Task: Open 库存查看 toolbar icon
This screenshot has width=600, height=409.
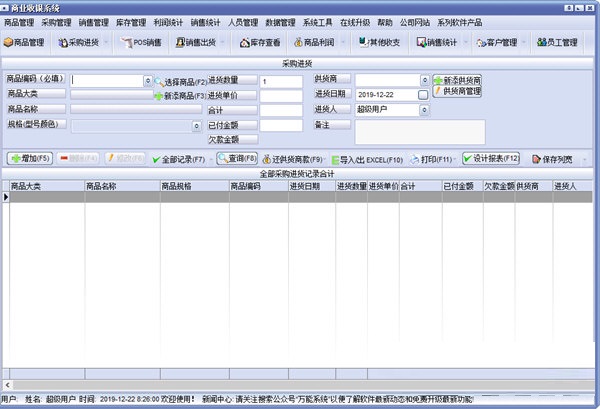Action: pos(260,42)
